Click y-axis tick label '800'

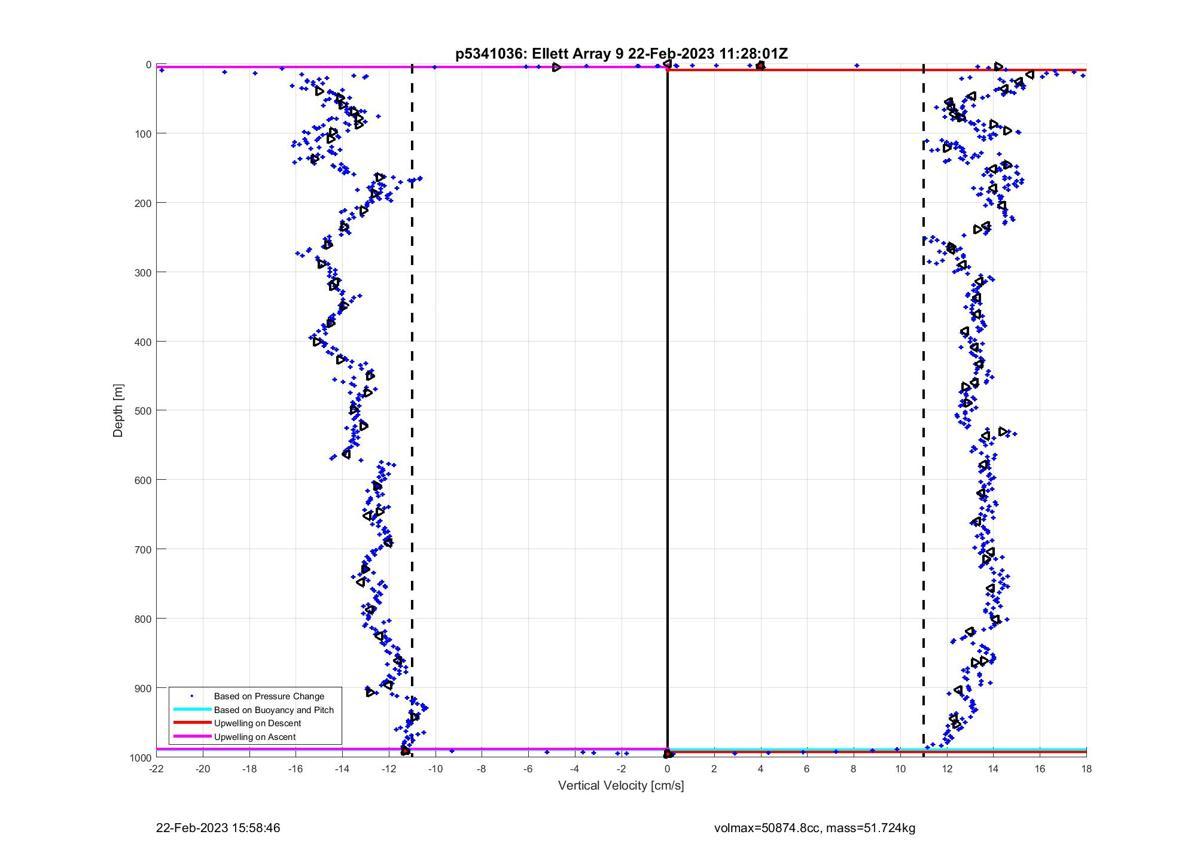tap(142, 619)
